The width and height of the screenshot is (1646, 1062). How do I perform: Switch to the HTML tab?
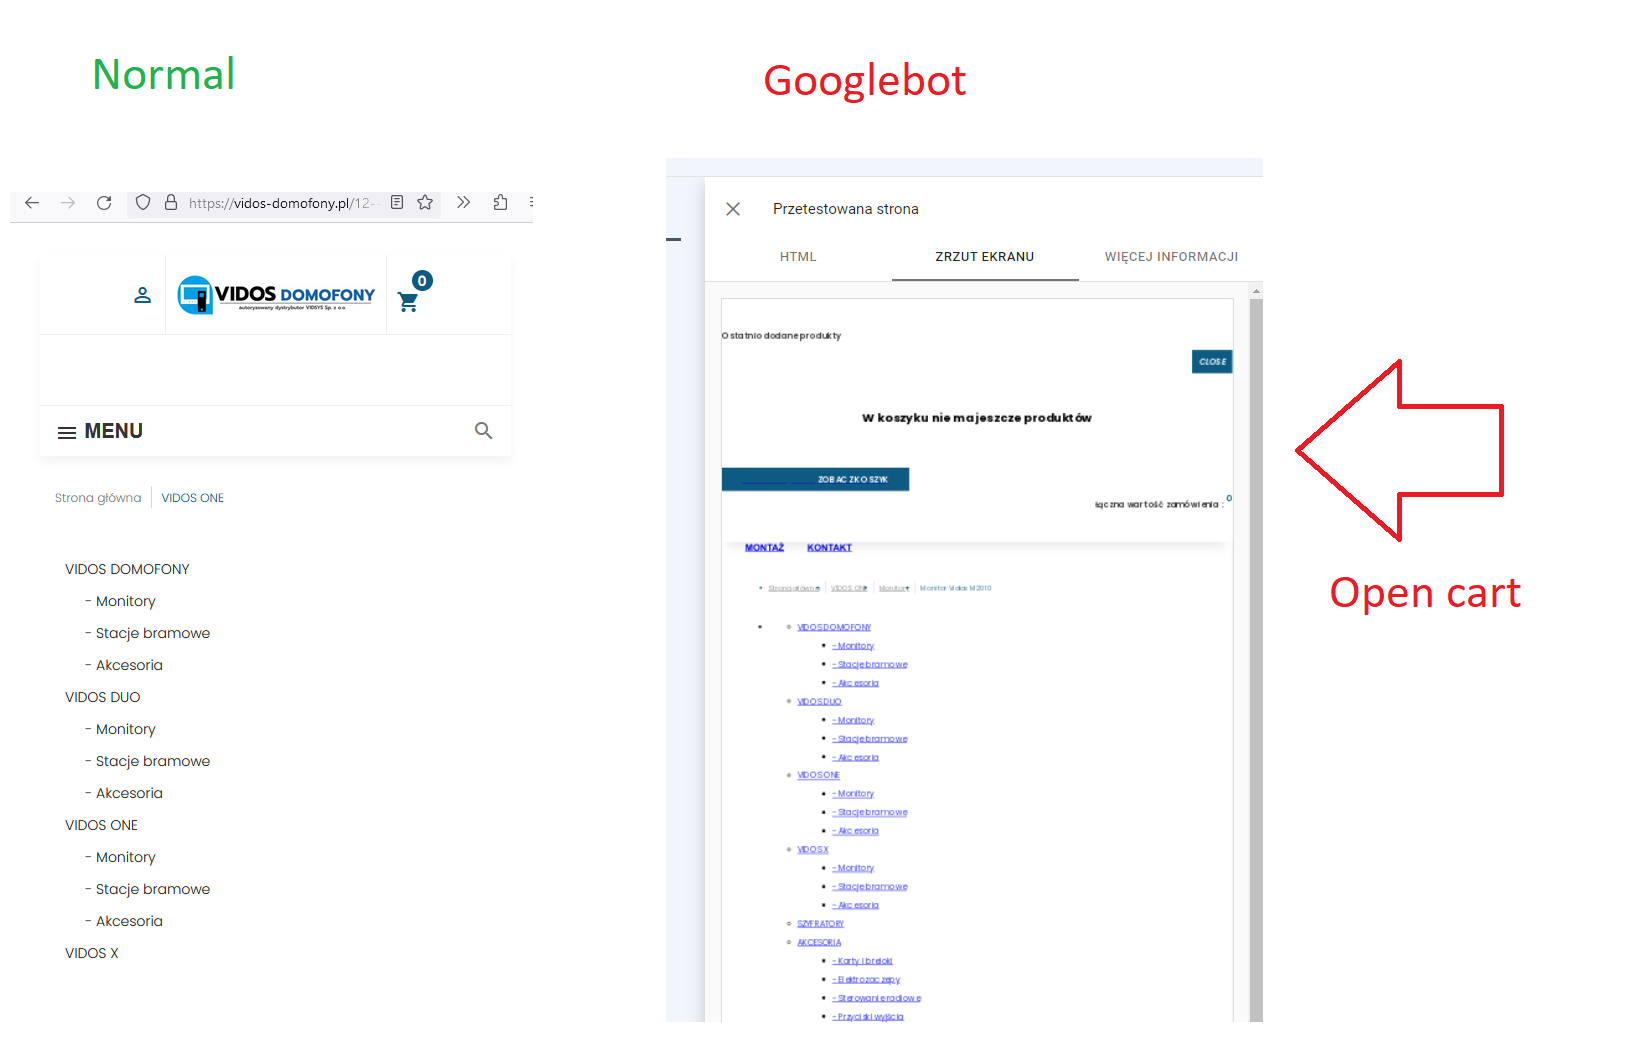tap(798, 257)
